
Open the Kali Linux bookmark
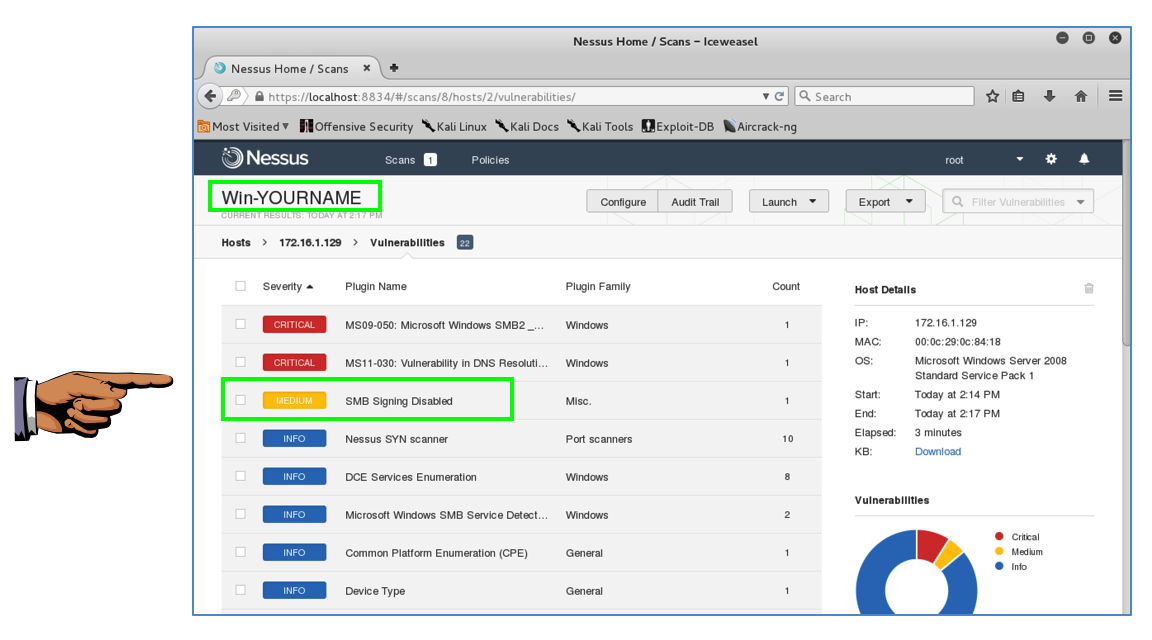pos(454,126)
